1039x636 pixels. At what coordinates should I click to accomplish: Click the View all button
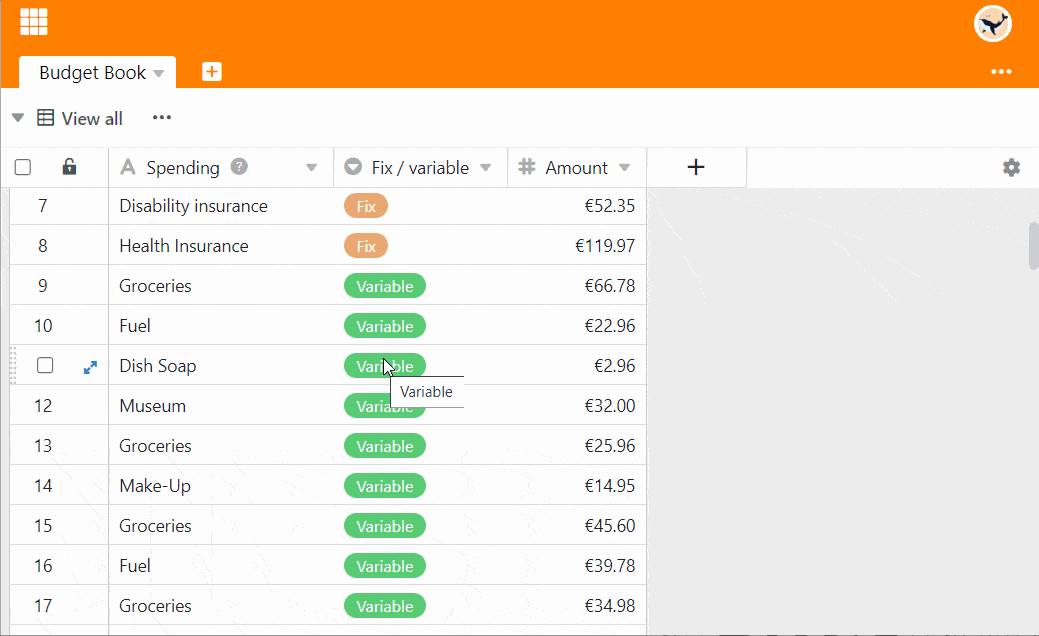coord(81,118)
